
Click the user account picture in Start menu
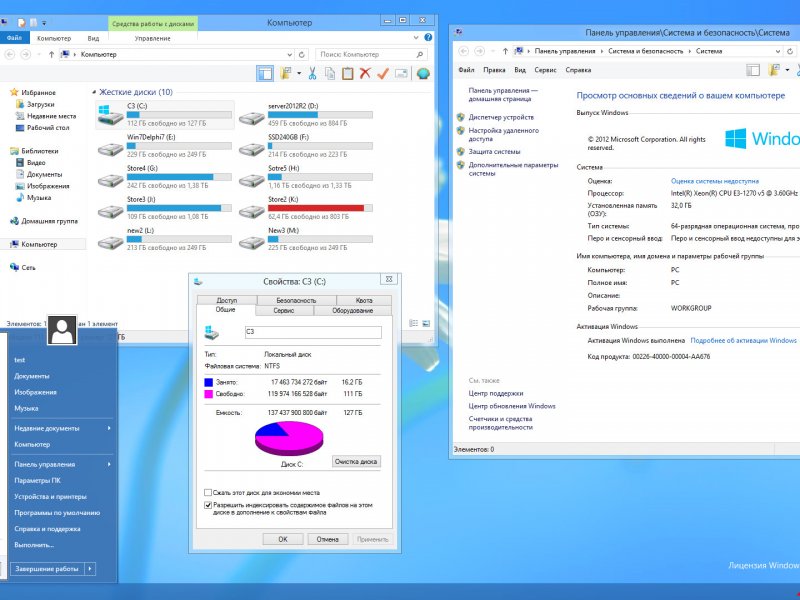coord(62,330)
